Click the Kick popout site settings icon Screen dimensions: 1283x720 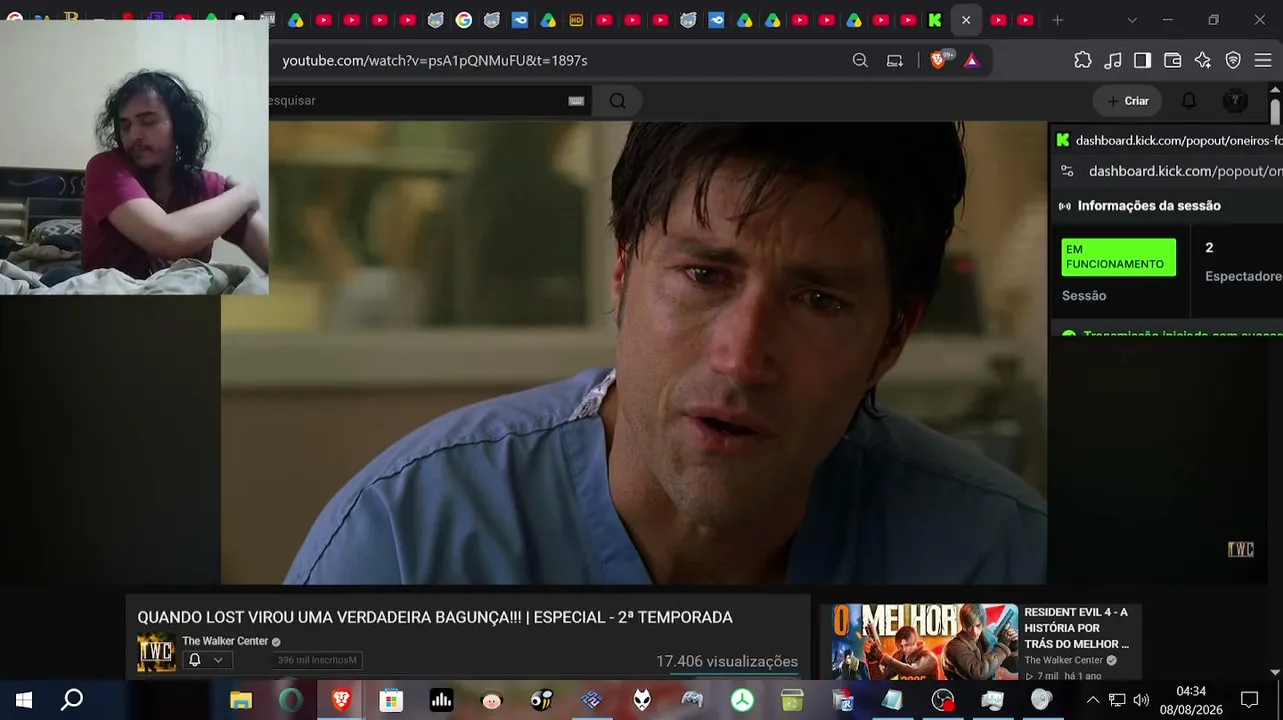click(1067, 171)
